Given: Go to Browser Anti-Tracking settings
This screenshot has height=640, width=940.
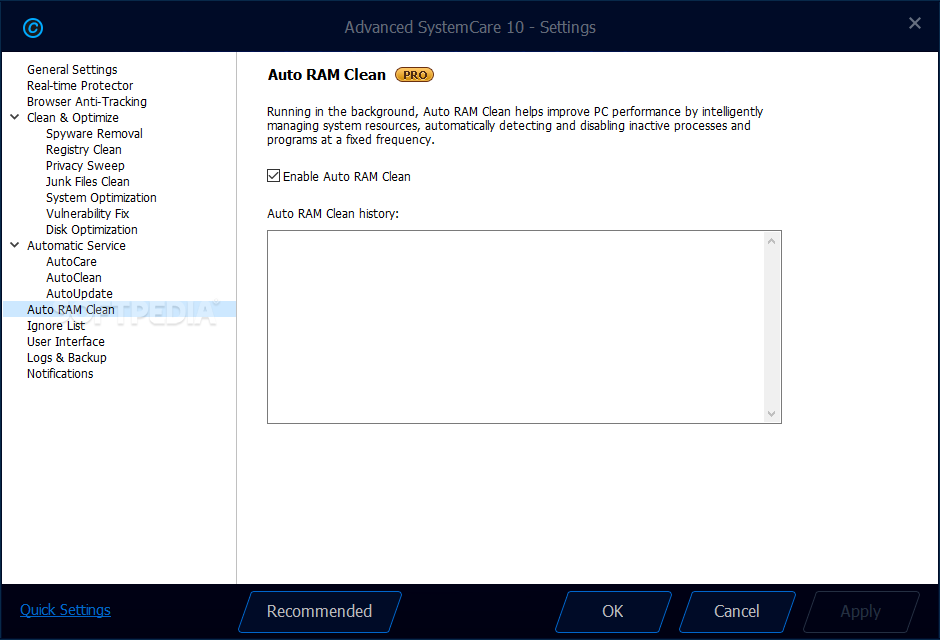Looking at the screenshot, I should pyautogui.click(x=86, y=102).
